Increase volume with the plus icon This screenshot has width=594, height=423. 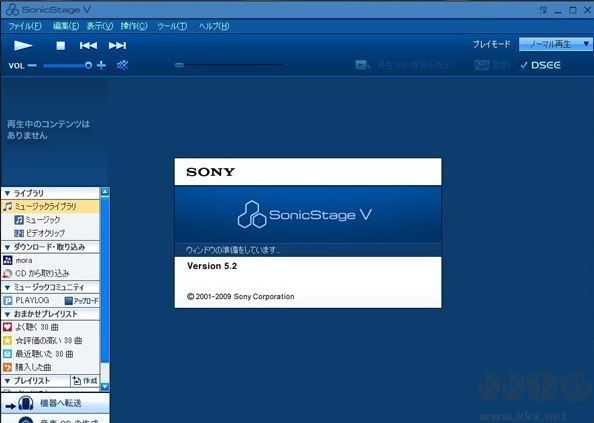click(x=101, y=66)
